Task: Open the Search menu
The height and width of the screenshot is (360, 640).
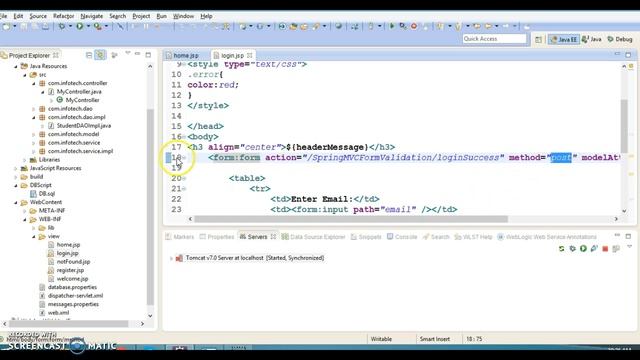Action: point(118,16)
